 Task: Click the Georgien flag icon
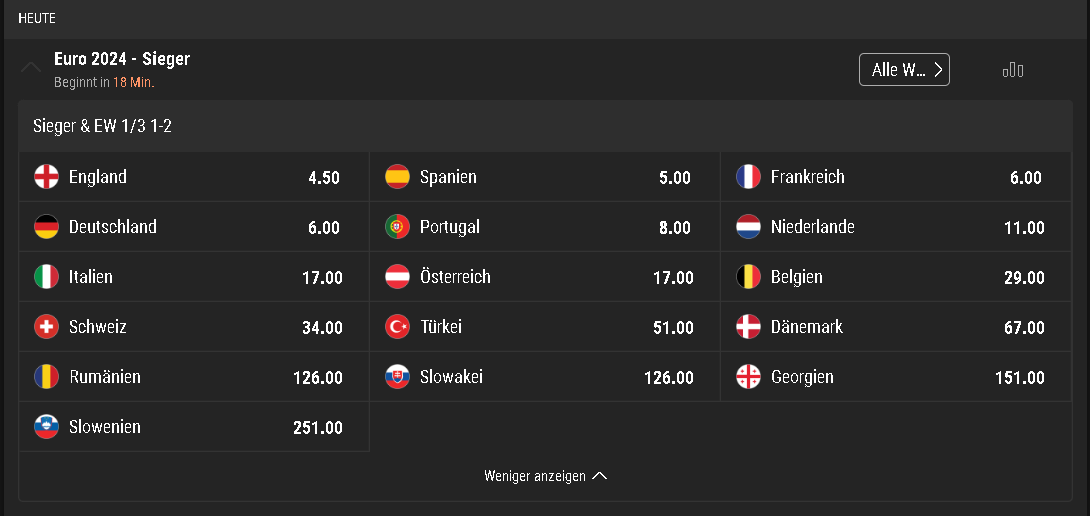(x=749, y=377)
